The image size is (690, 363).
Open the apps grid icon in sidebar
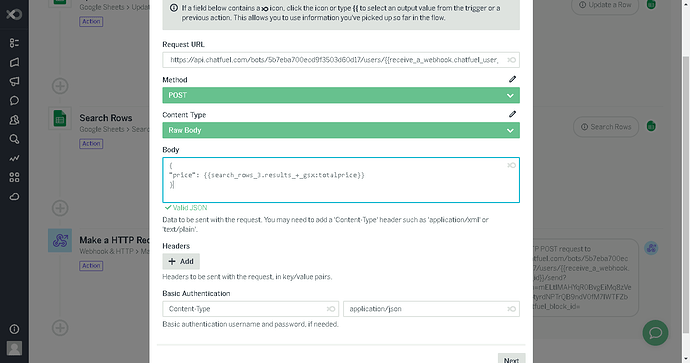click(14, 177)
